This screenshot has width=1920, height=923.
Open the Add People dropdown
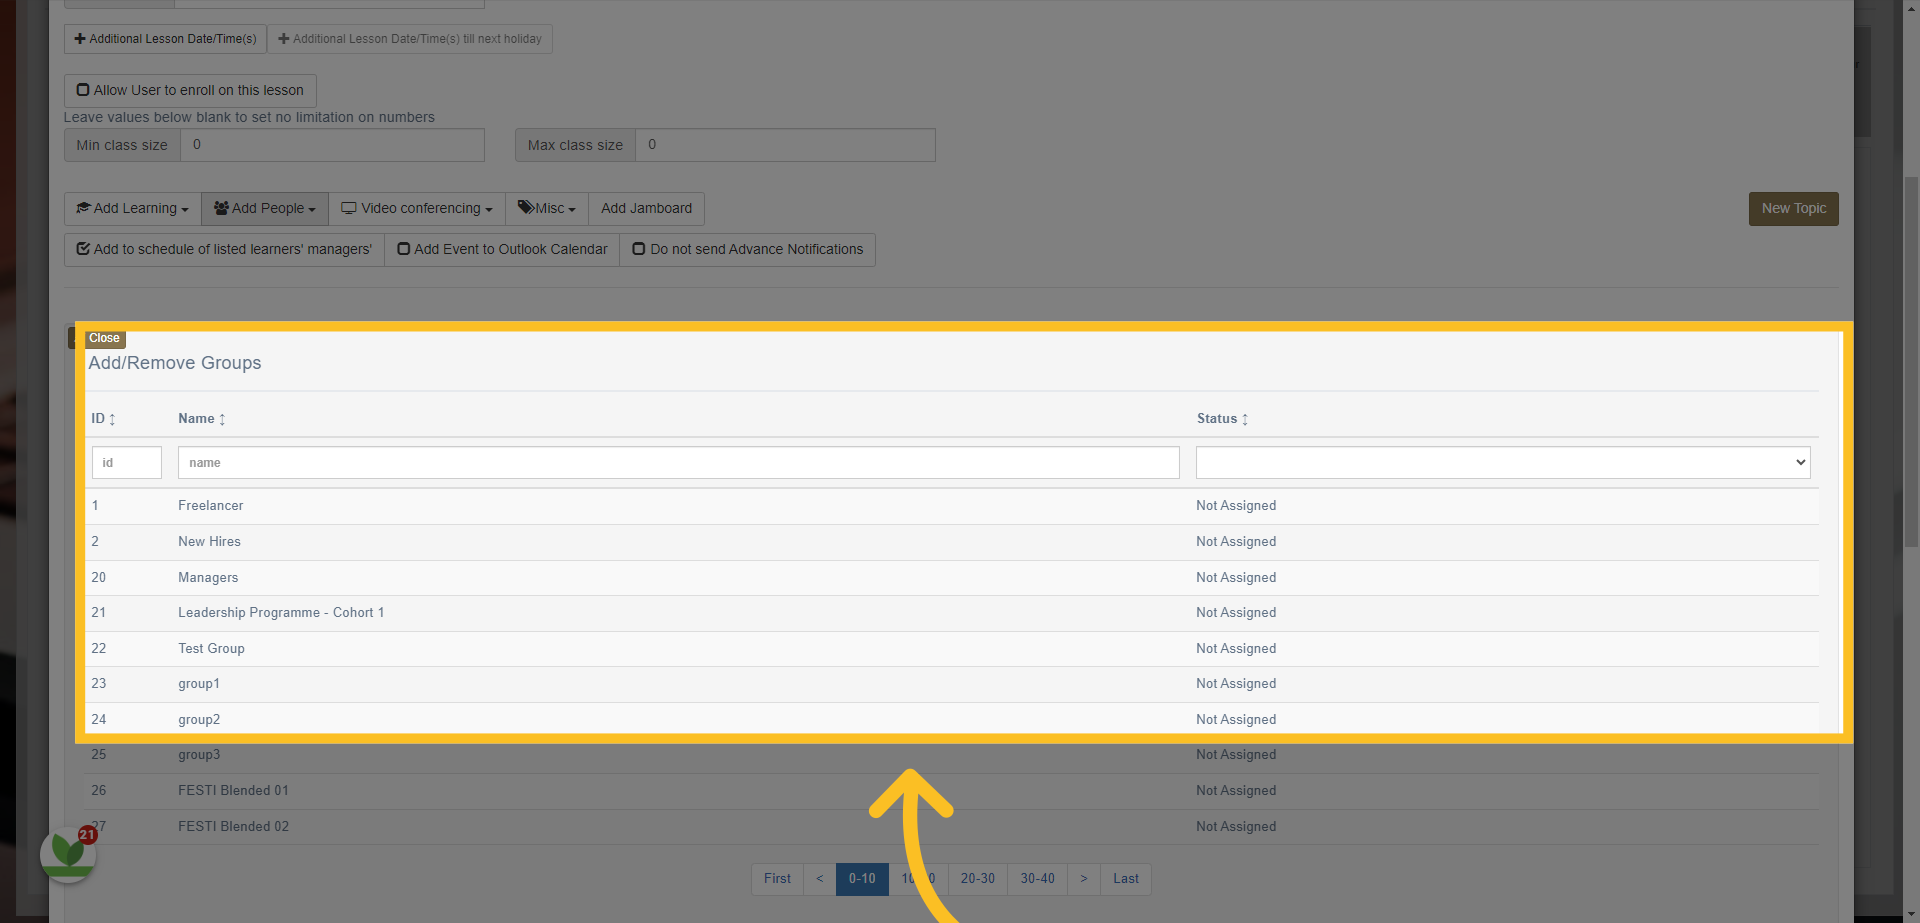click(265, 209)
